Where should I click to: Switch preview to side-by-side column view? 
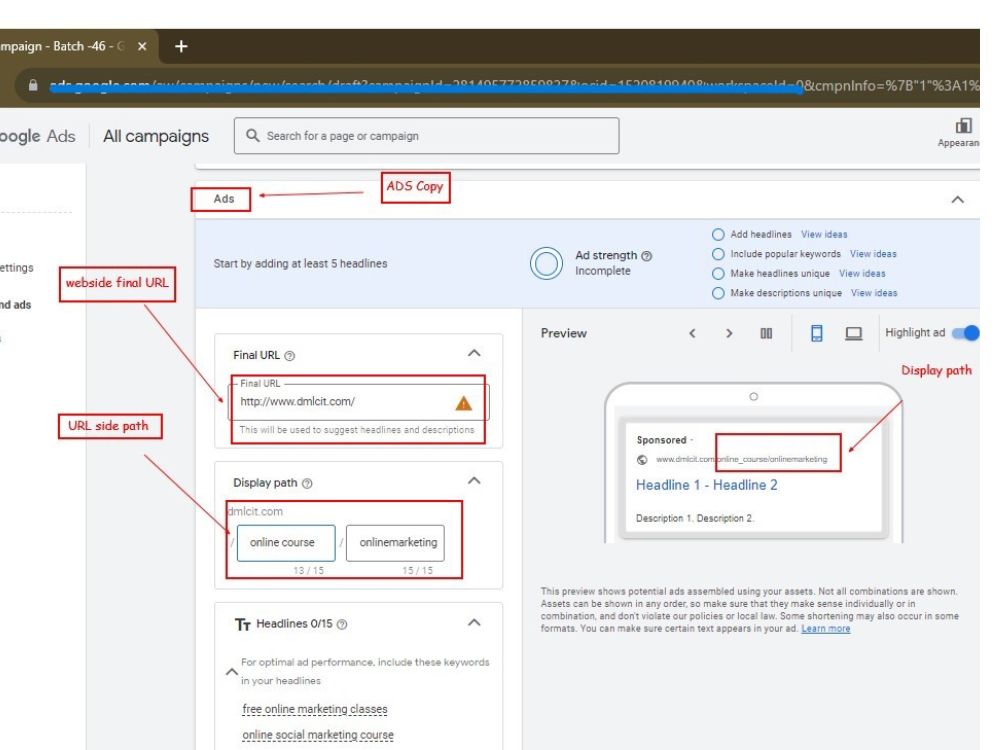tap(766, 334)
